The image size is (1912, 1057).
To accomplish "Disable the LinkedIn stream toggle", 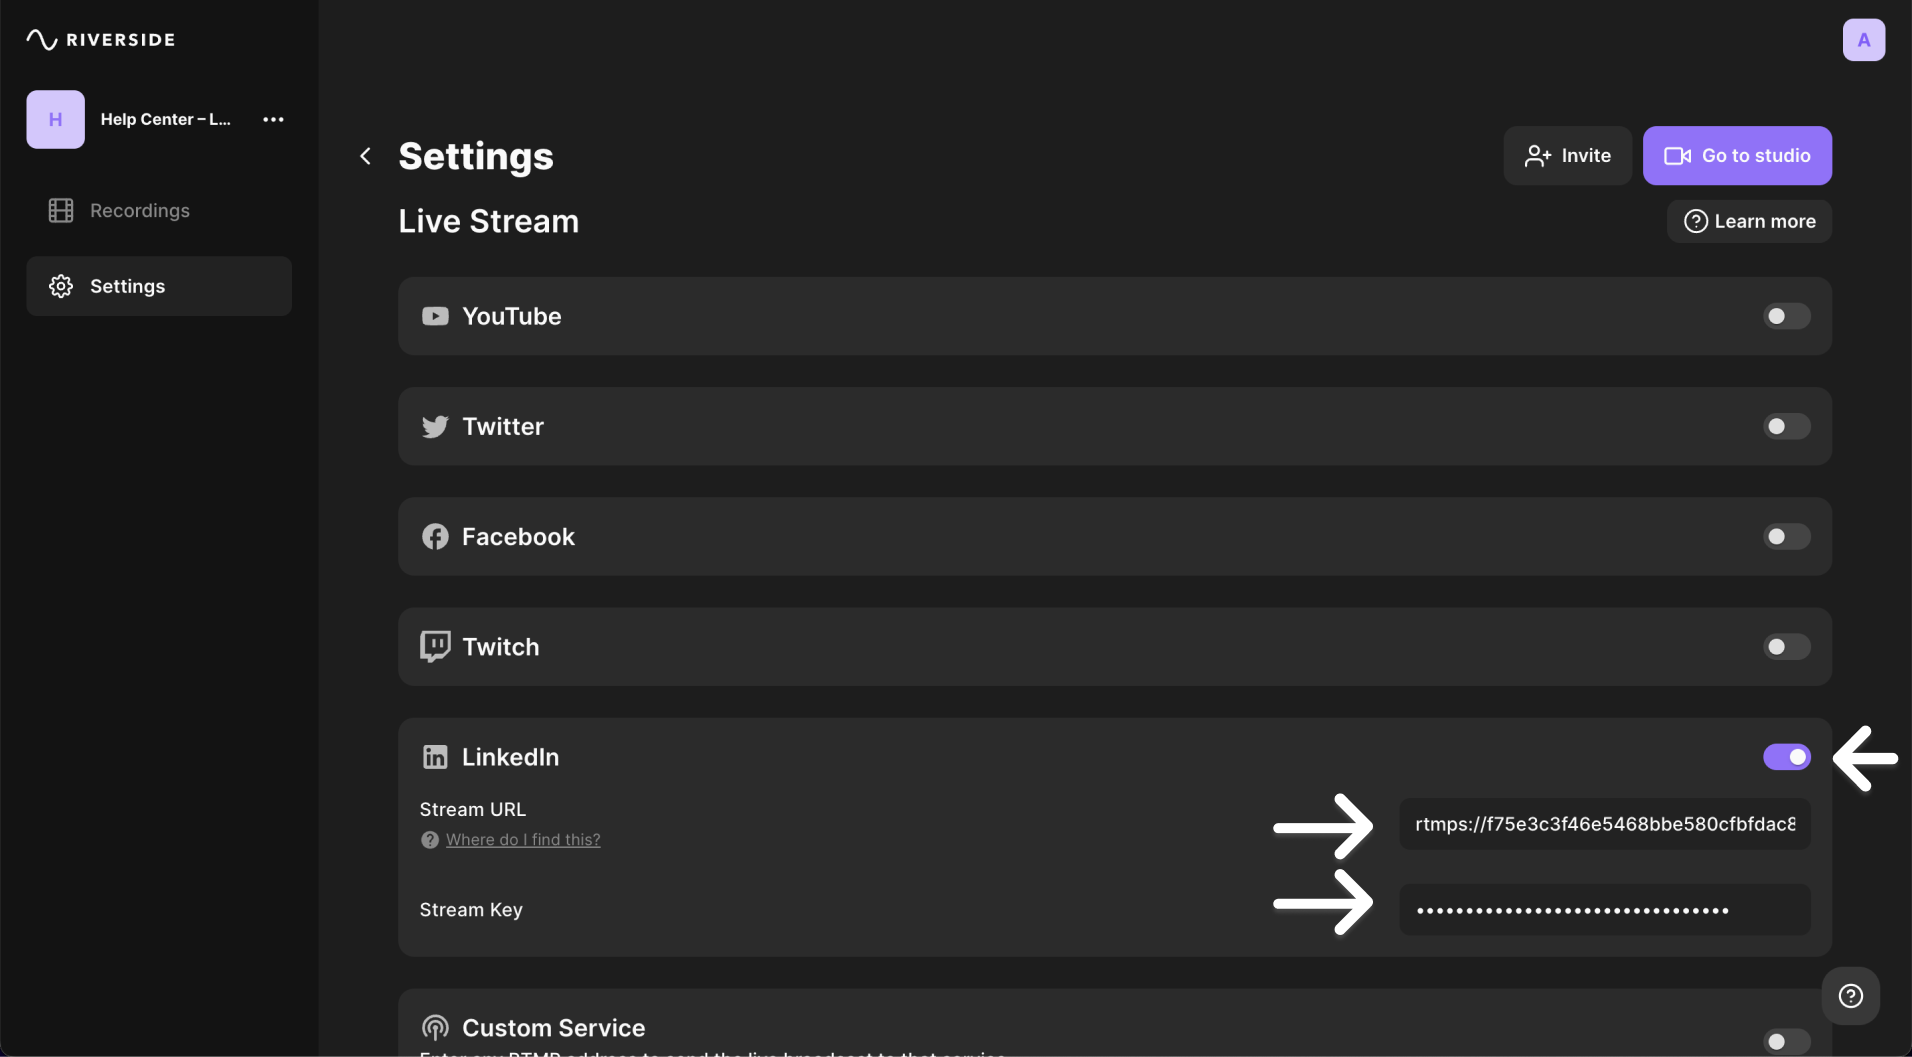I will (1786, 757).
